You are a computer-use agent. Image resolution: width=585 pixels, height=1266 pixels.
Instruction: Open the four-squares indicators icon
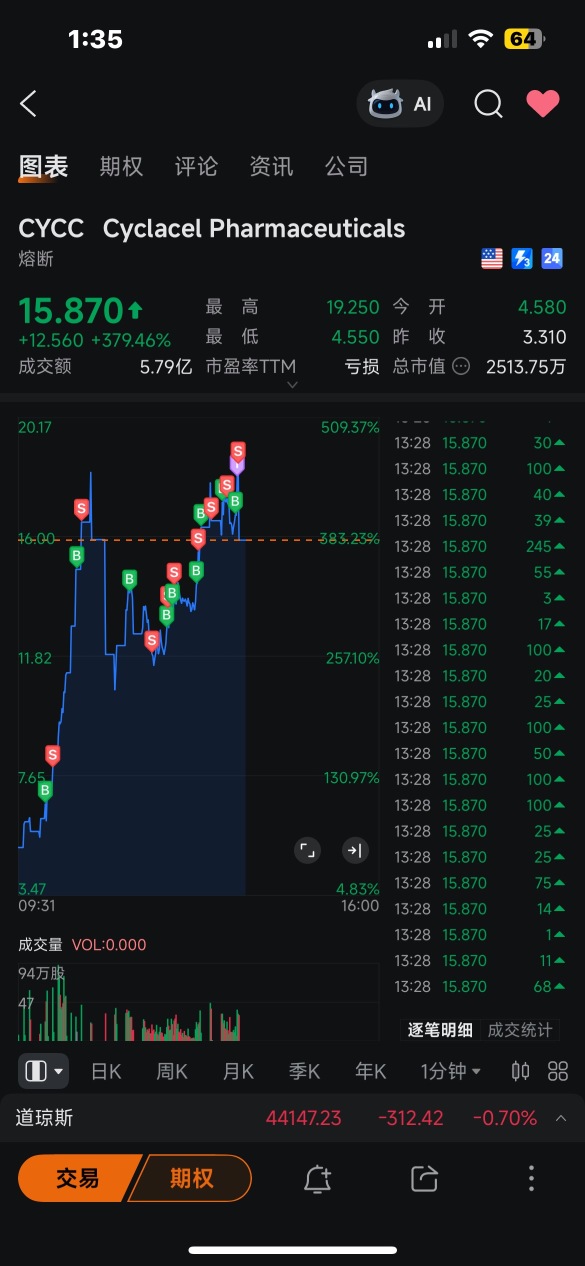558,1071
